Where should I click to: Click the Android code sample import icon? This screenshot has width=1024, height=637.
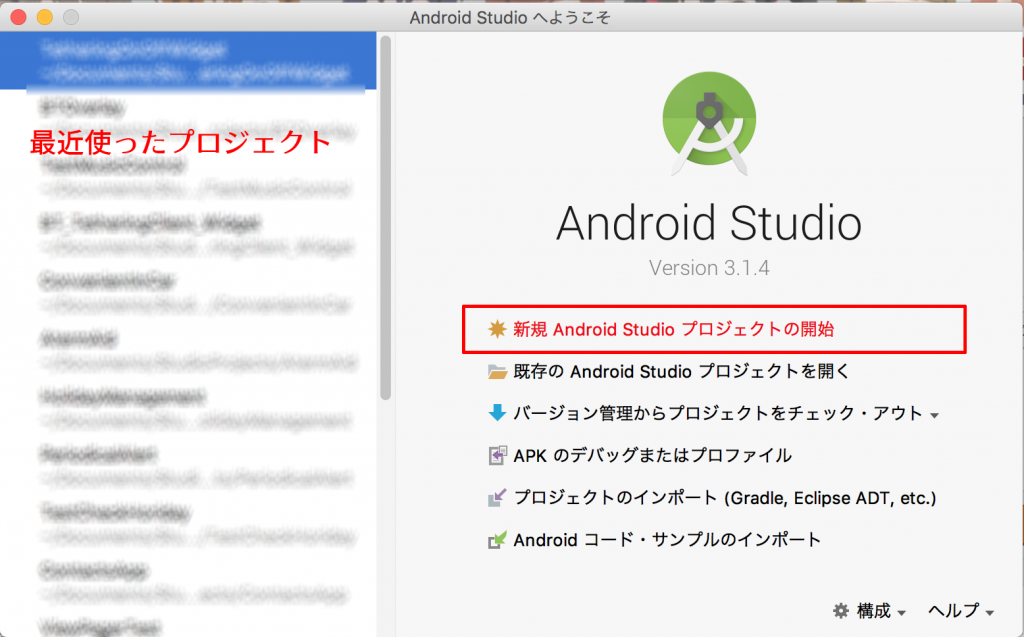497,540
